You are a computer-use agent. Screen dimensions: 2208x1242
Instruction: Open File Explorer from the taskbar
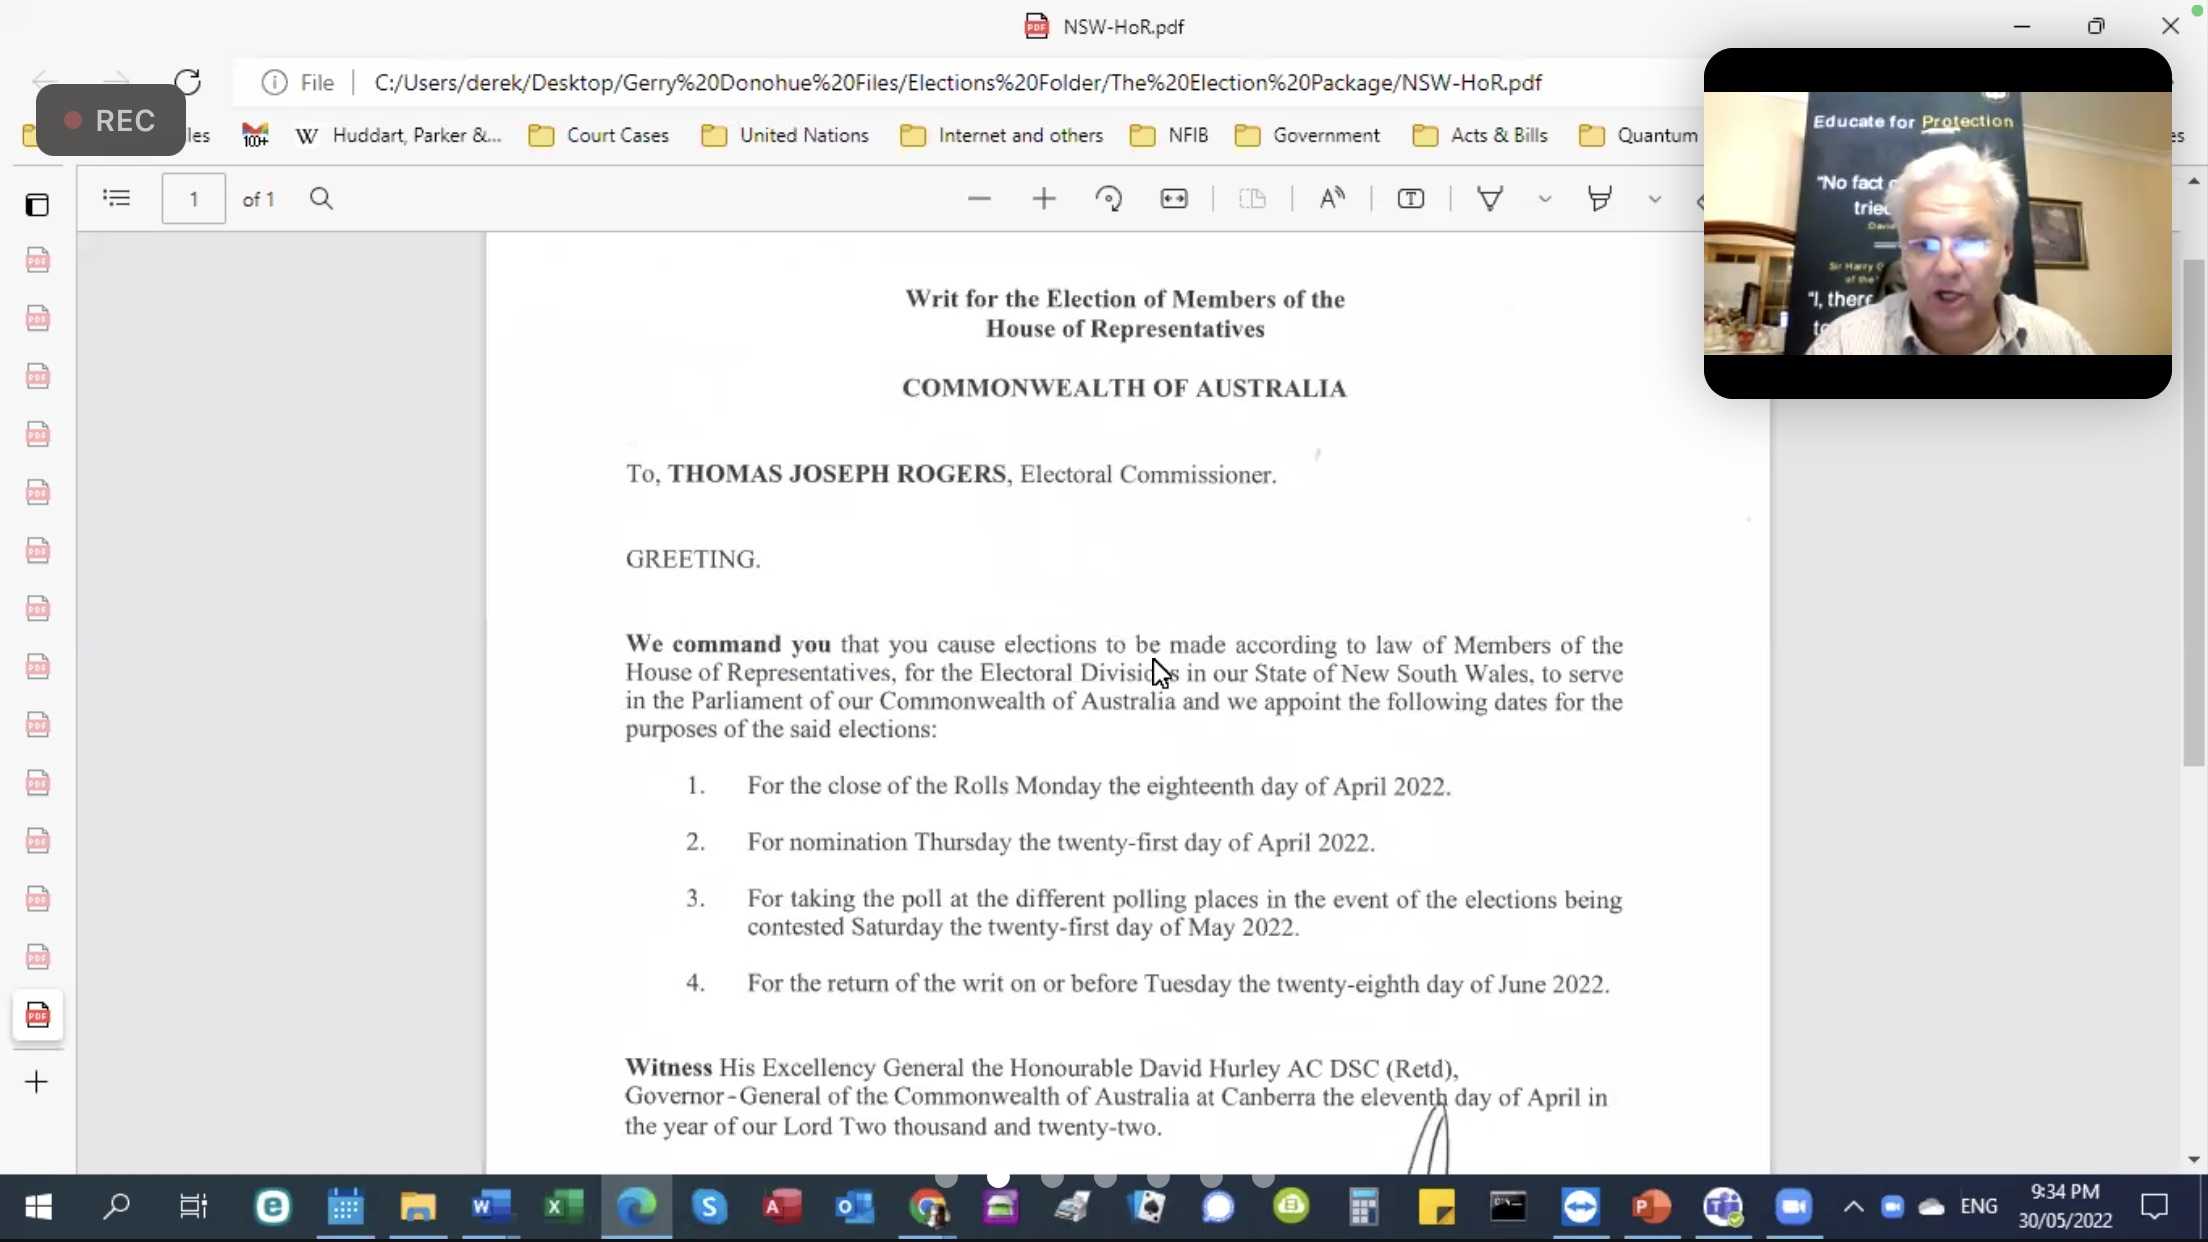point(418,1208)
